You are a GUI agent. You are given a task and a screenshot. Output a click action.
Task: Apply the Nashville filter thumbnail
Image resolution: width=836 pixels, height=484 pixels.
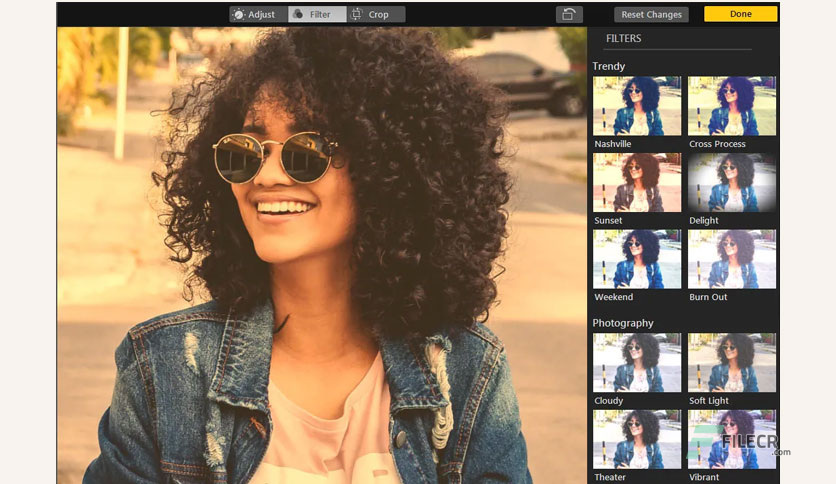637,106
